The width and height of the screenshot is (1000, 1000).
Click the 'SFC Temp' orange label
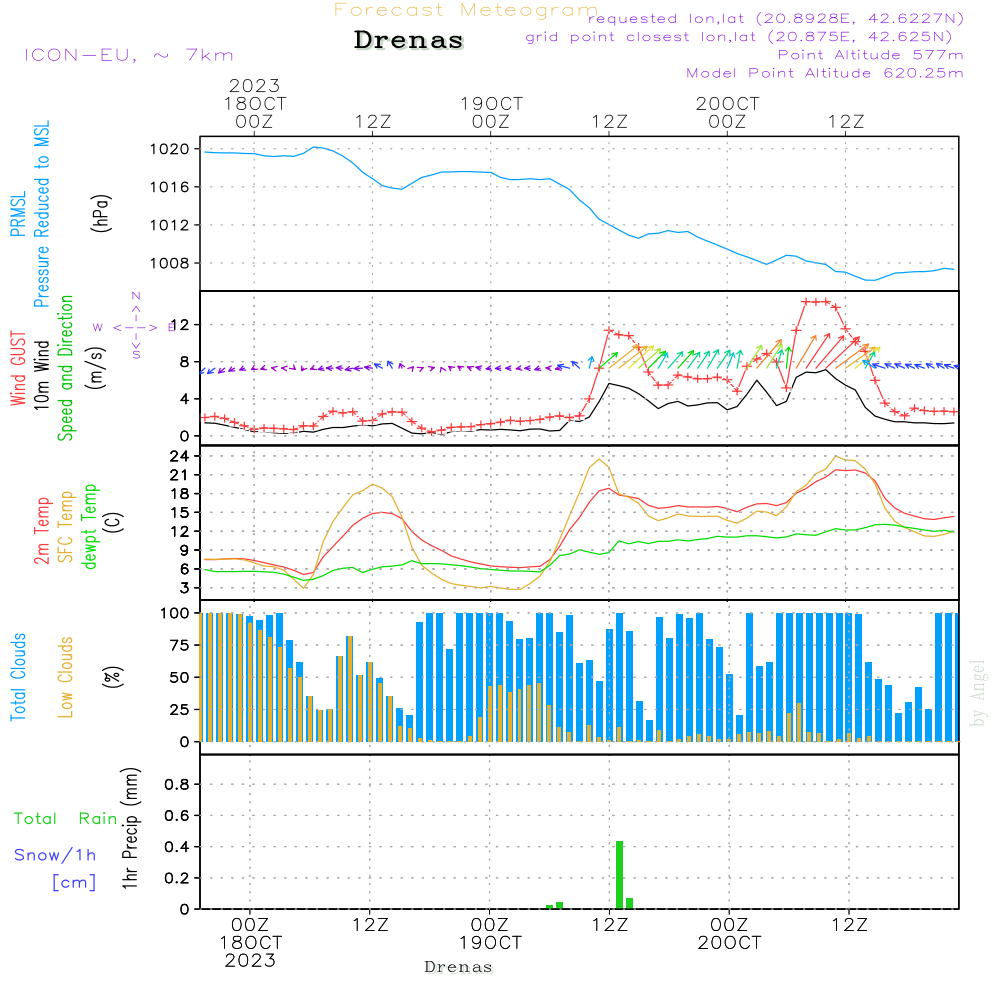[66, 527]
